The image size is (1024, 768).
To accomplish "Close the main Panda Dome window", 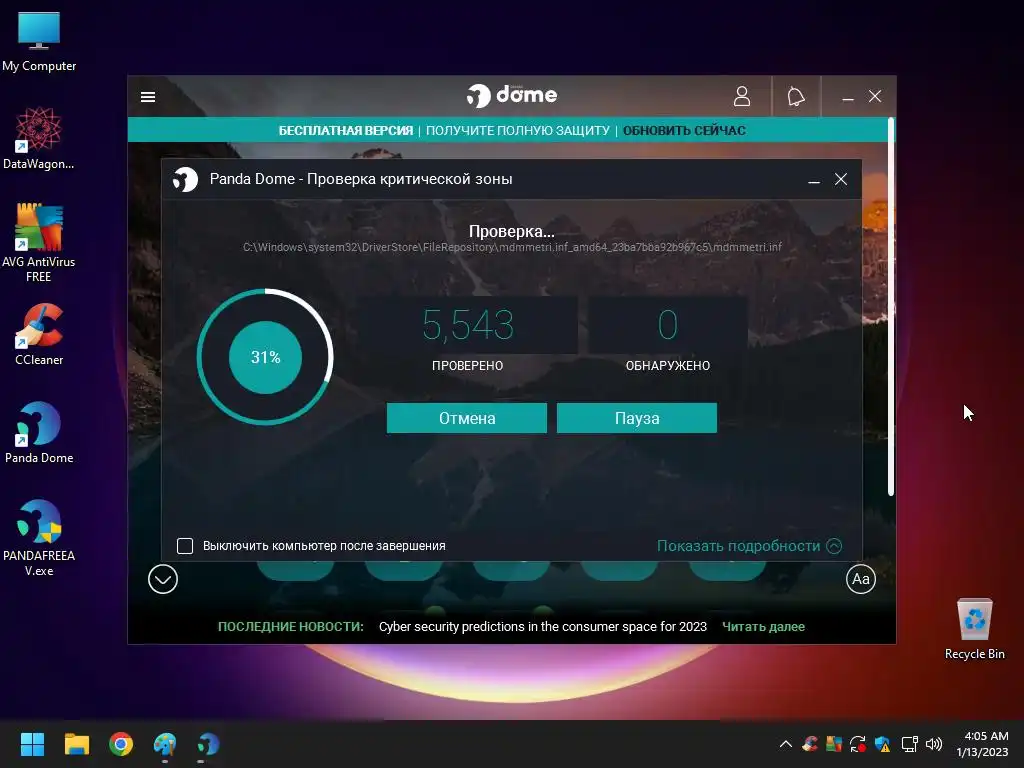I will click(875, 97).
